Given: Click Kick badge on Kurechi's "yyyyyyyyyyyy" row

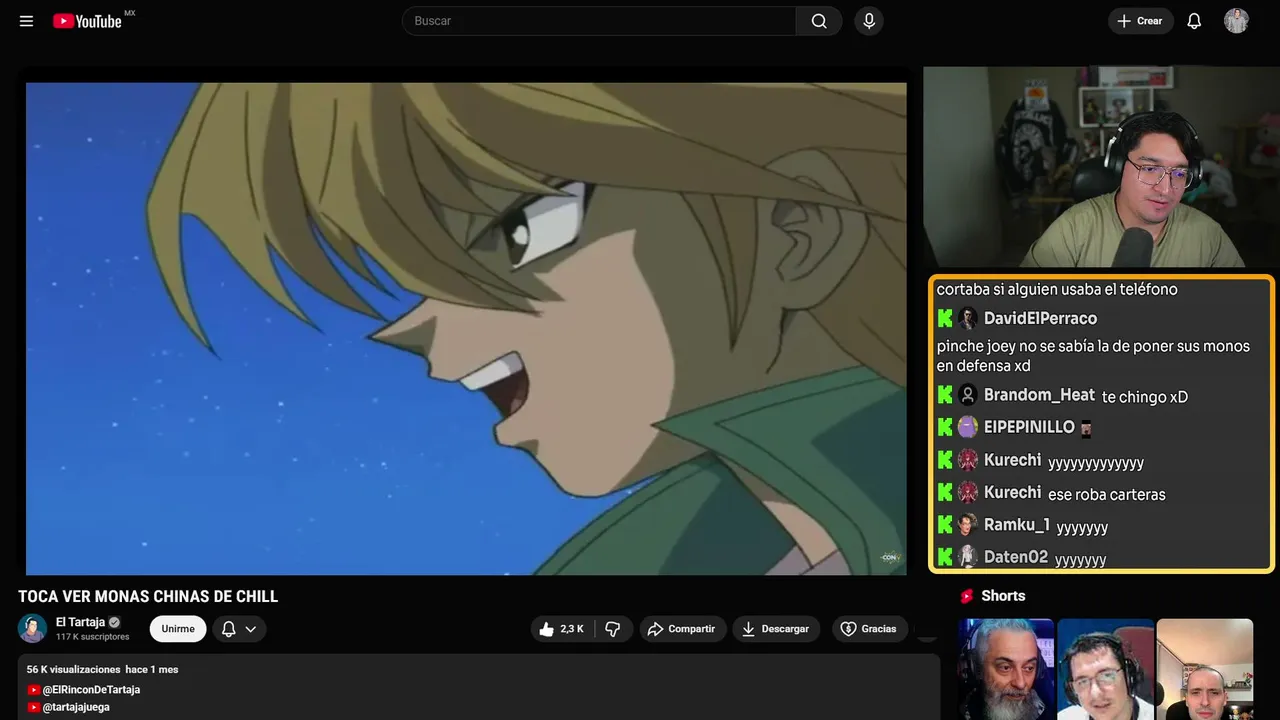Looking at the screenshot, I should [x=945, y=460].
